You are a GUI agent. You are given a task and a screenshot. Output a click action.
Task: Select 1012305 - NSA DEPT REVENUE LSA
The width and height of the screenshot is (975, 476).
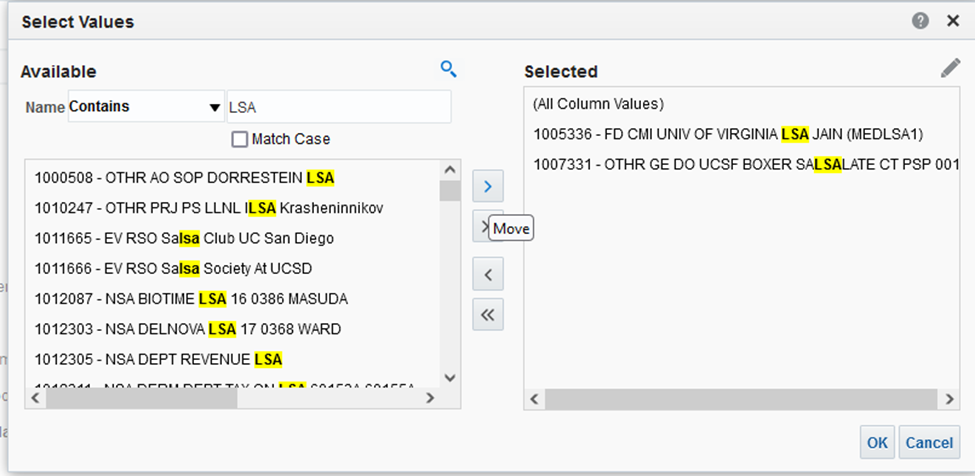159,358
